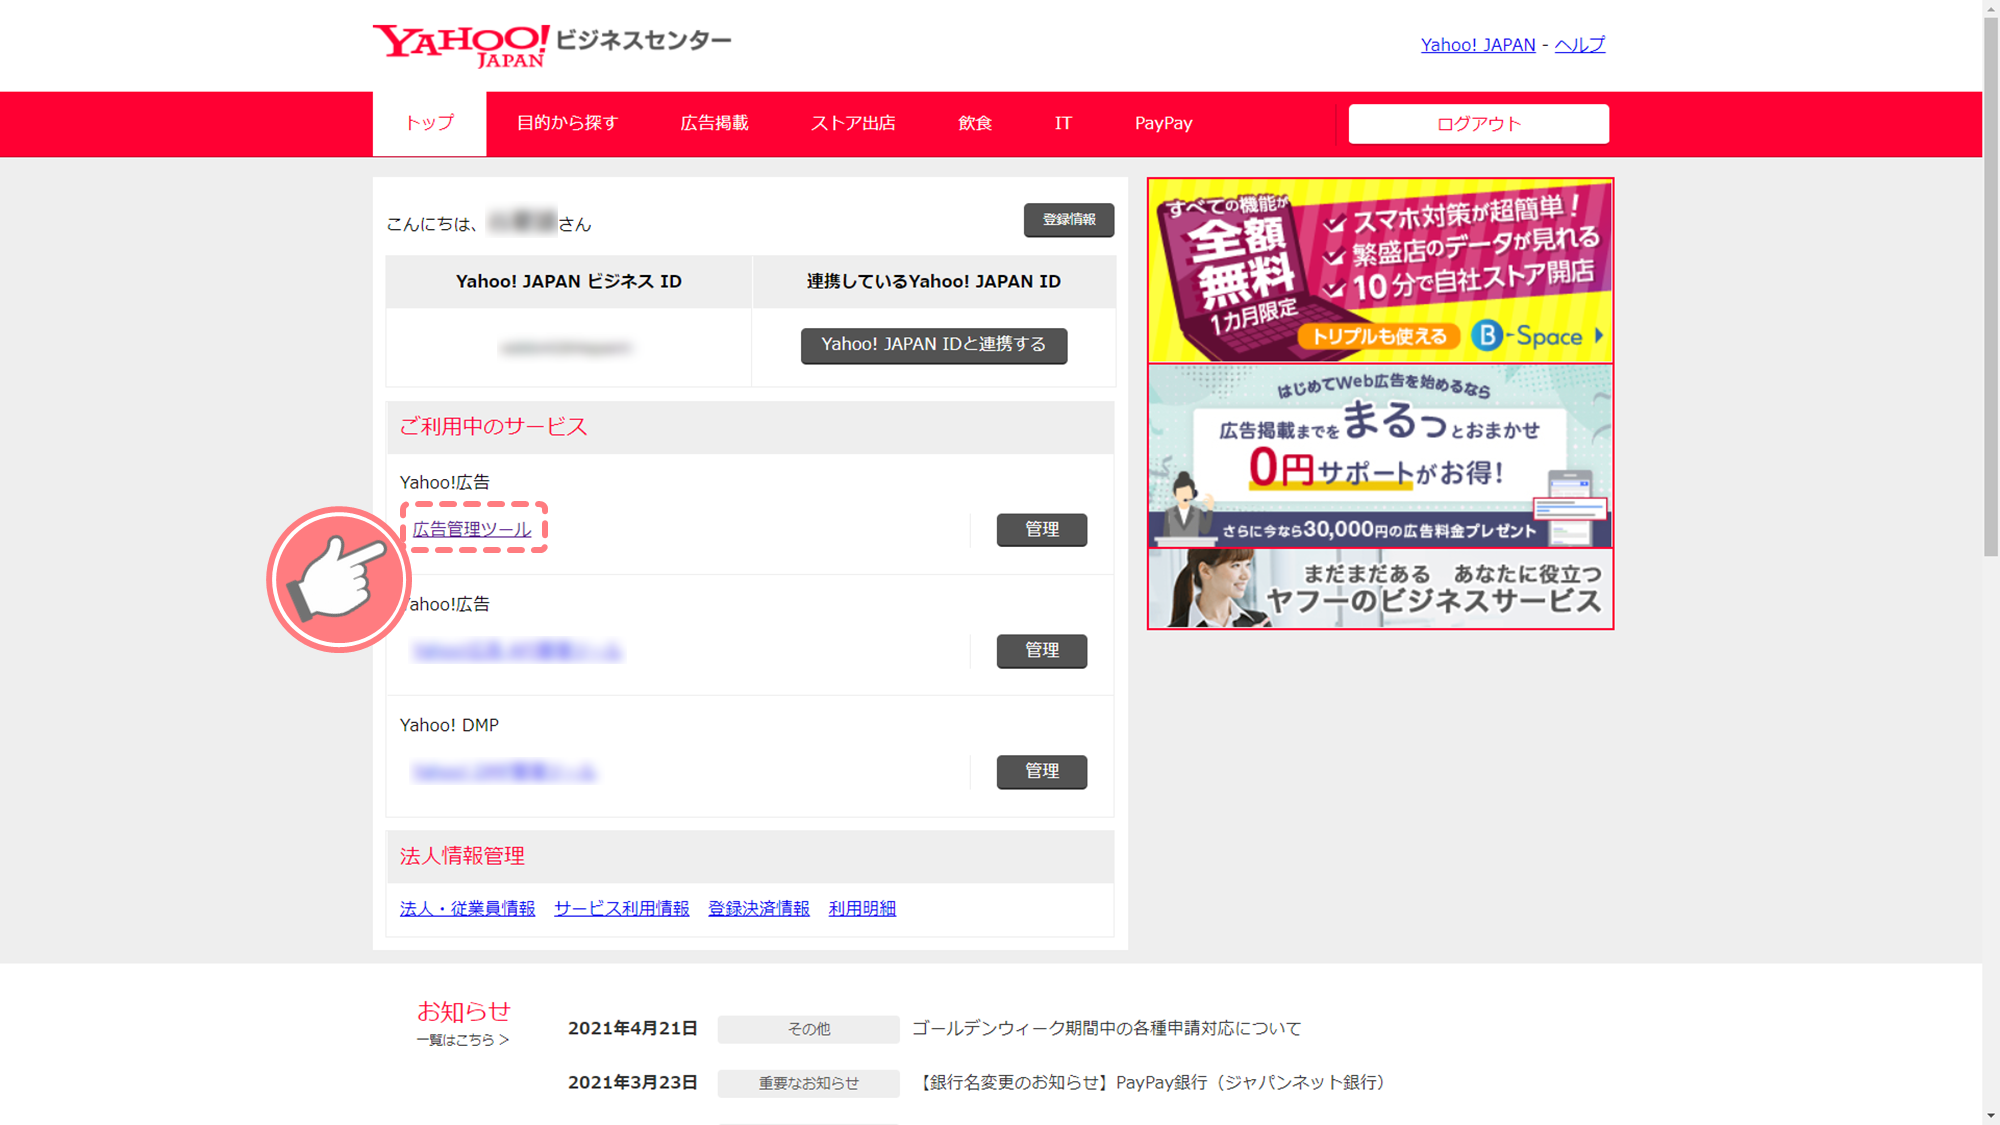2000x1125 pixels.
Task: Click the 2021年4月21日 notice date
Action: point(632,1029)
